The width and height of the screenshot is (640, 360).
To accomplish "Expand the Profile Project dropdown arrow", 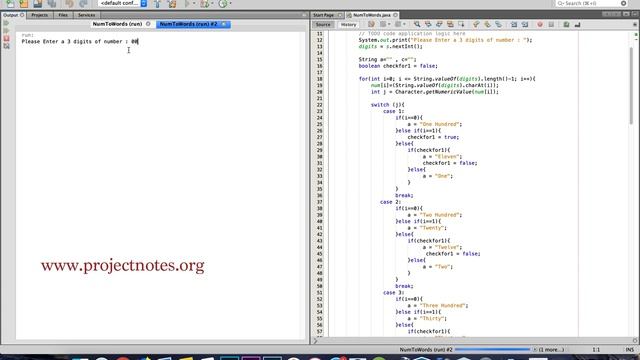I will [230, 4].
